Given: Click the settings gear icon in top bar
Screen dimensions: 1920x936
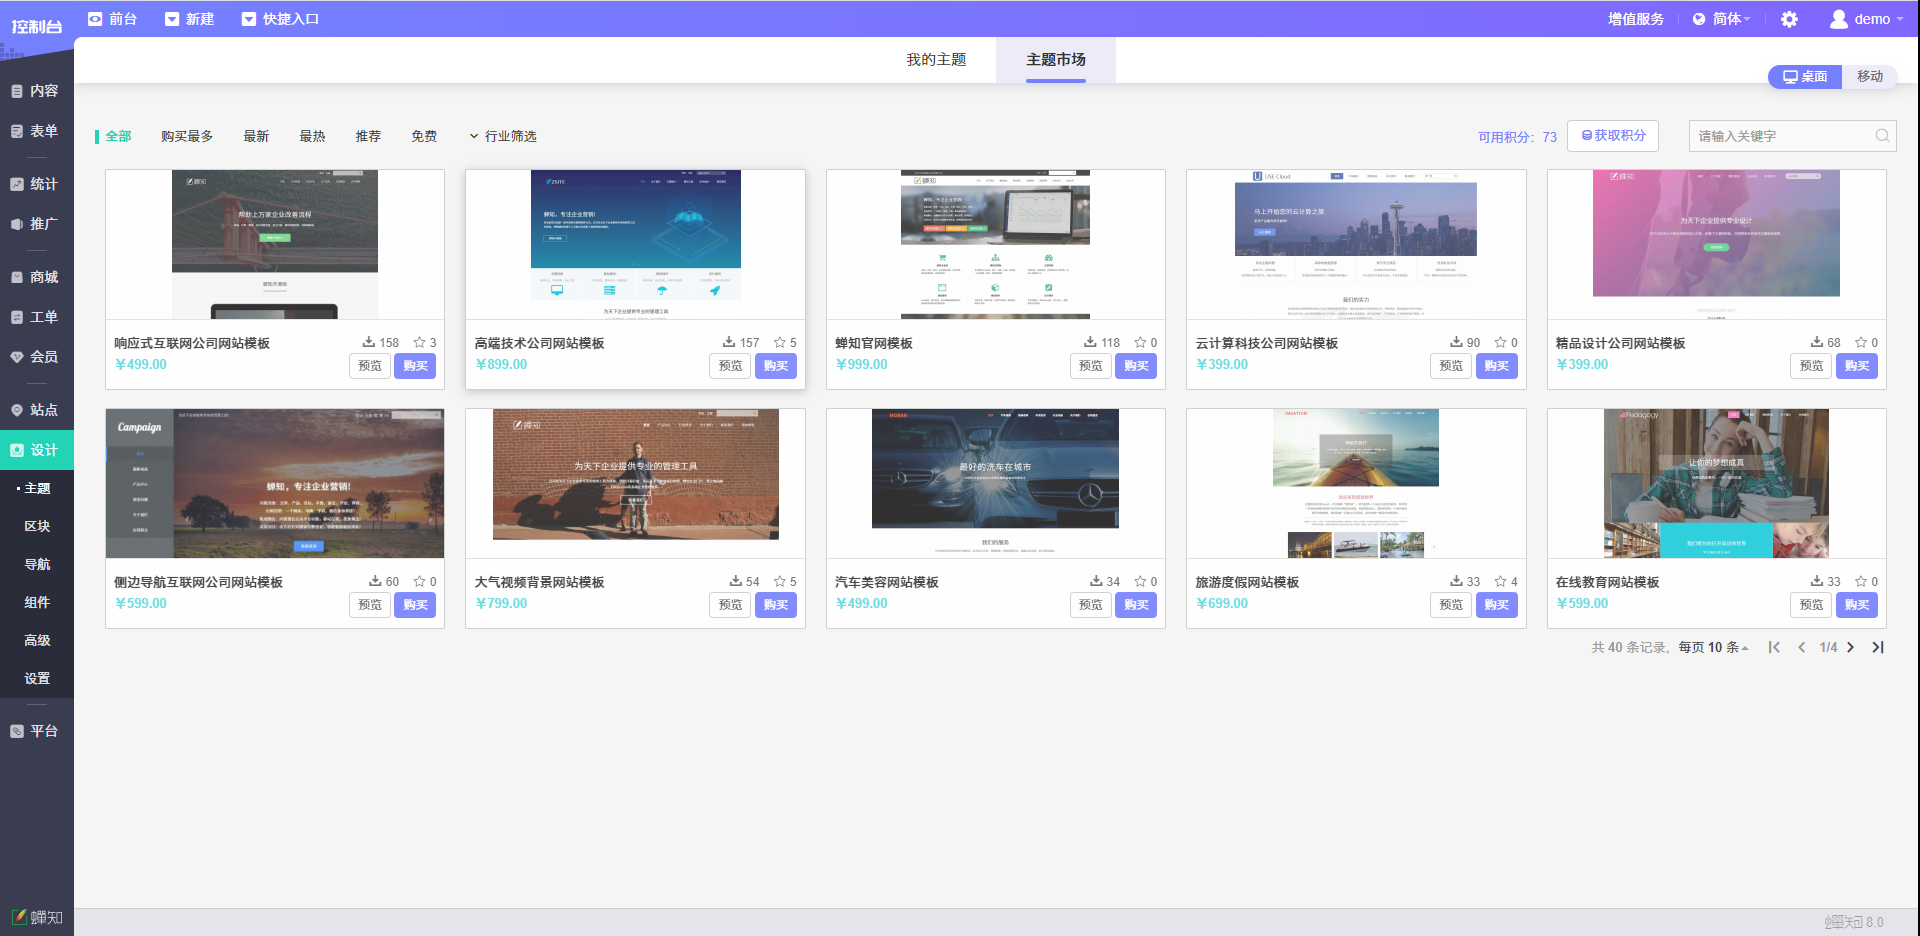Looking at the screenshot, I should tap(1789, 19).
